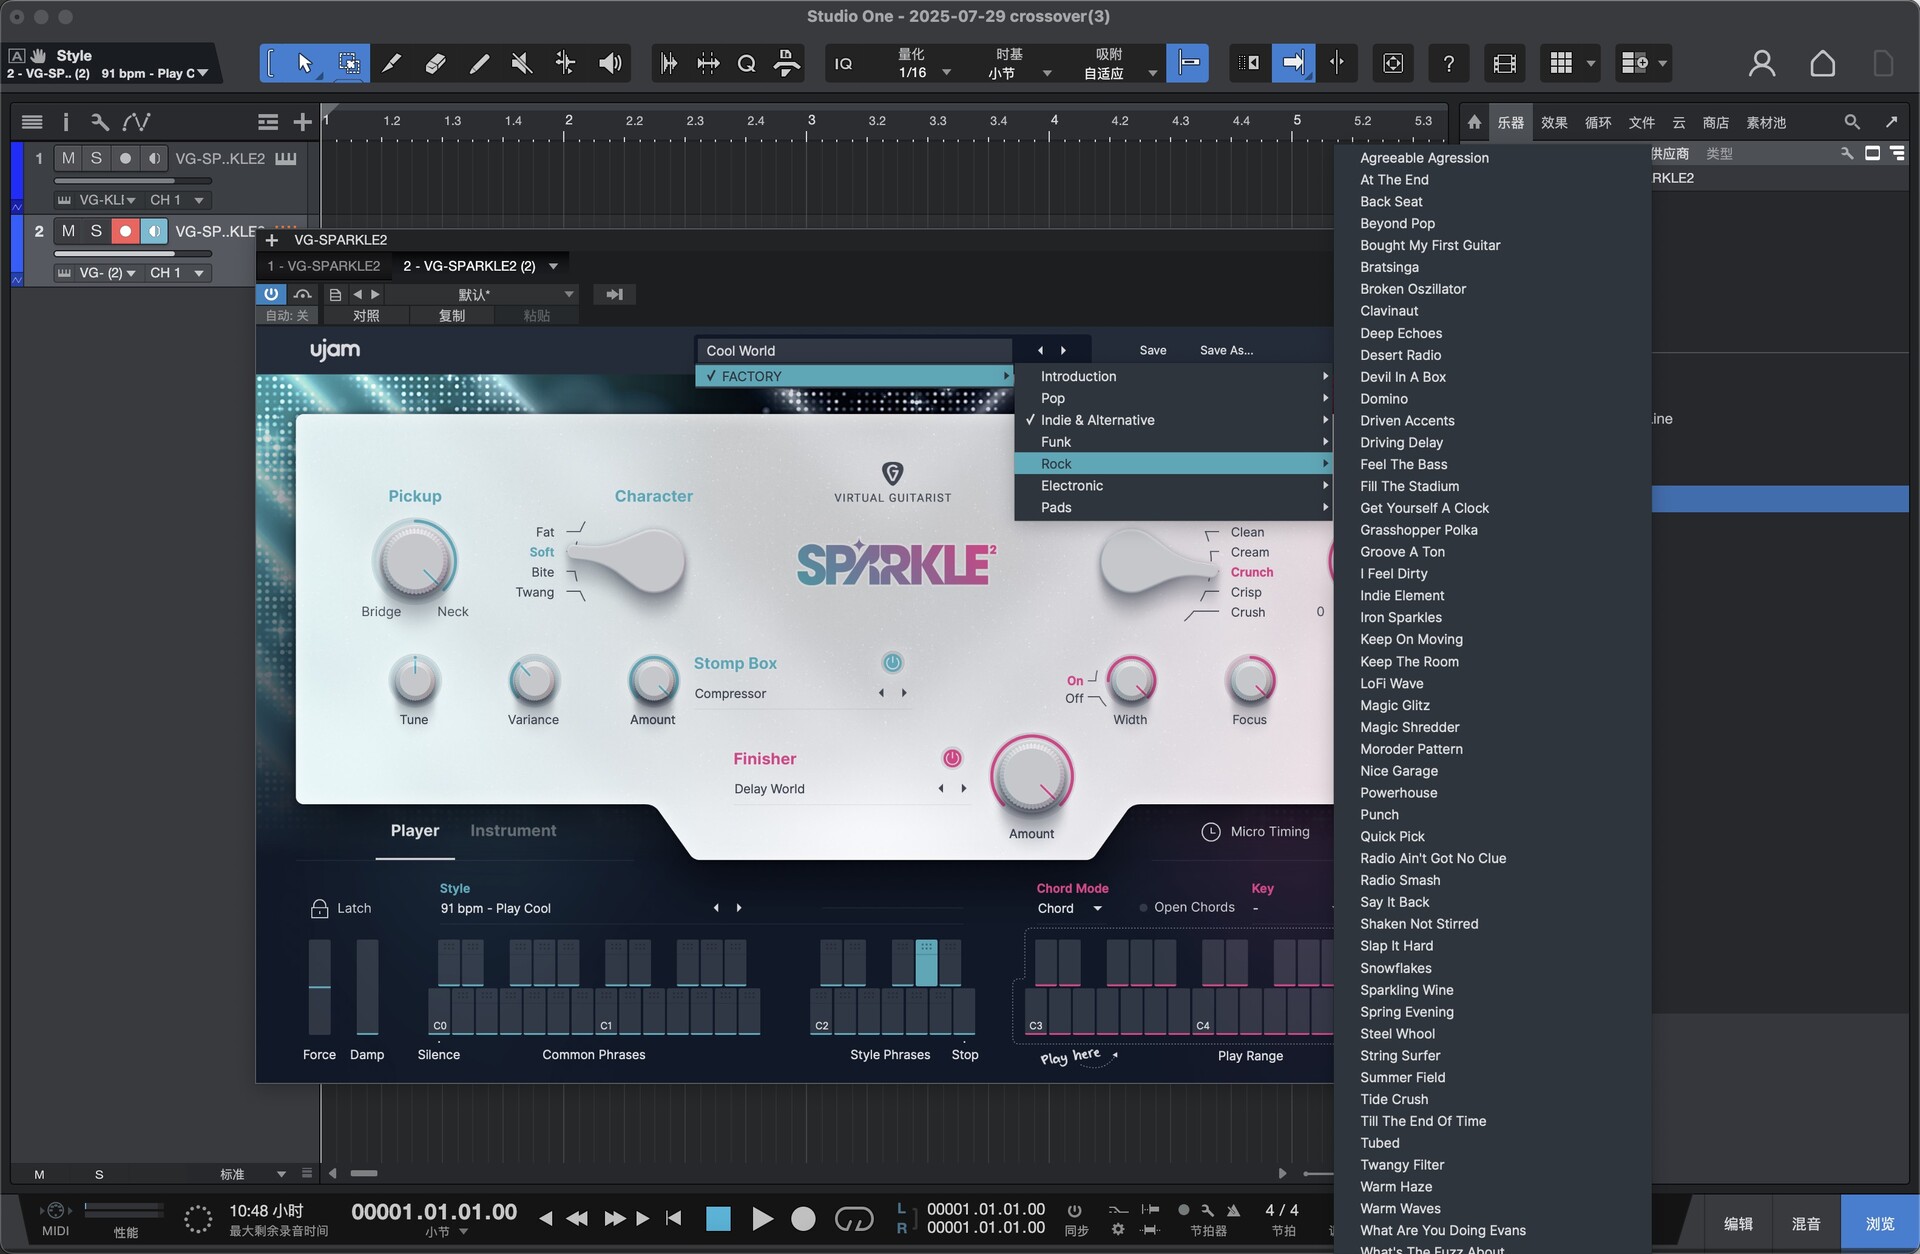Expand plugin instance selector arrow
The image size is (1920, 1254).
[553, 266]
